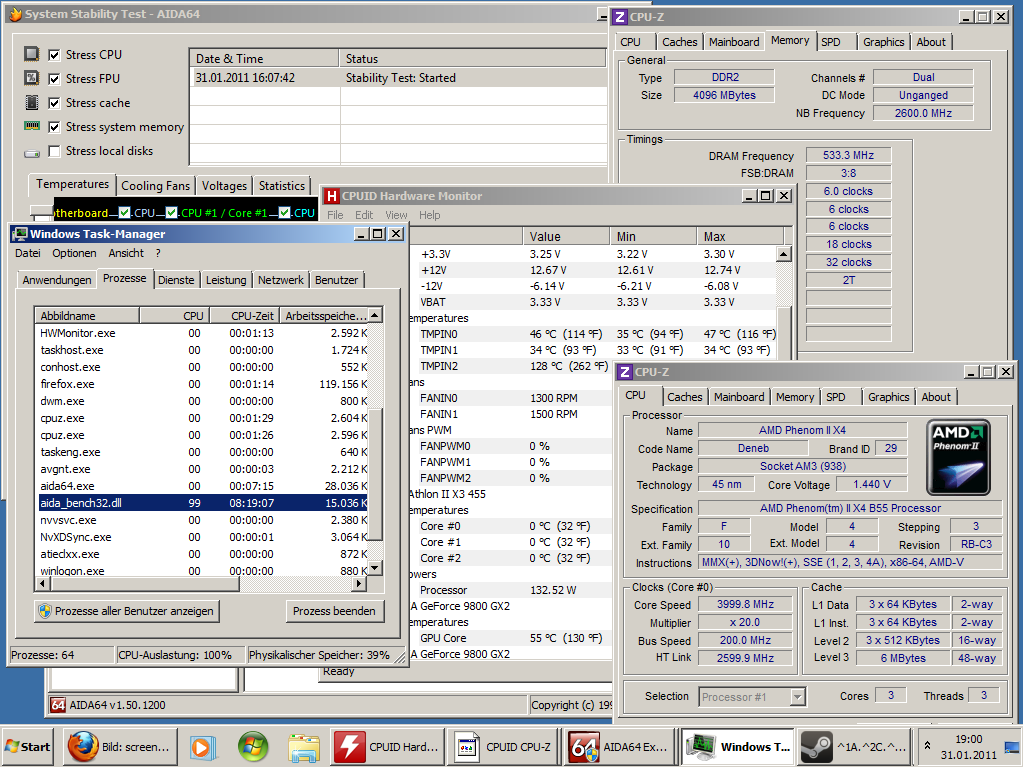1023x767 pixels.
Task: Click Stability Test: Started log entry
Action: (401, 78)
